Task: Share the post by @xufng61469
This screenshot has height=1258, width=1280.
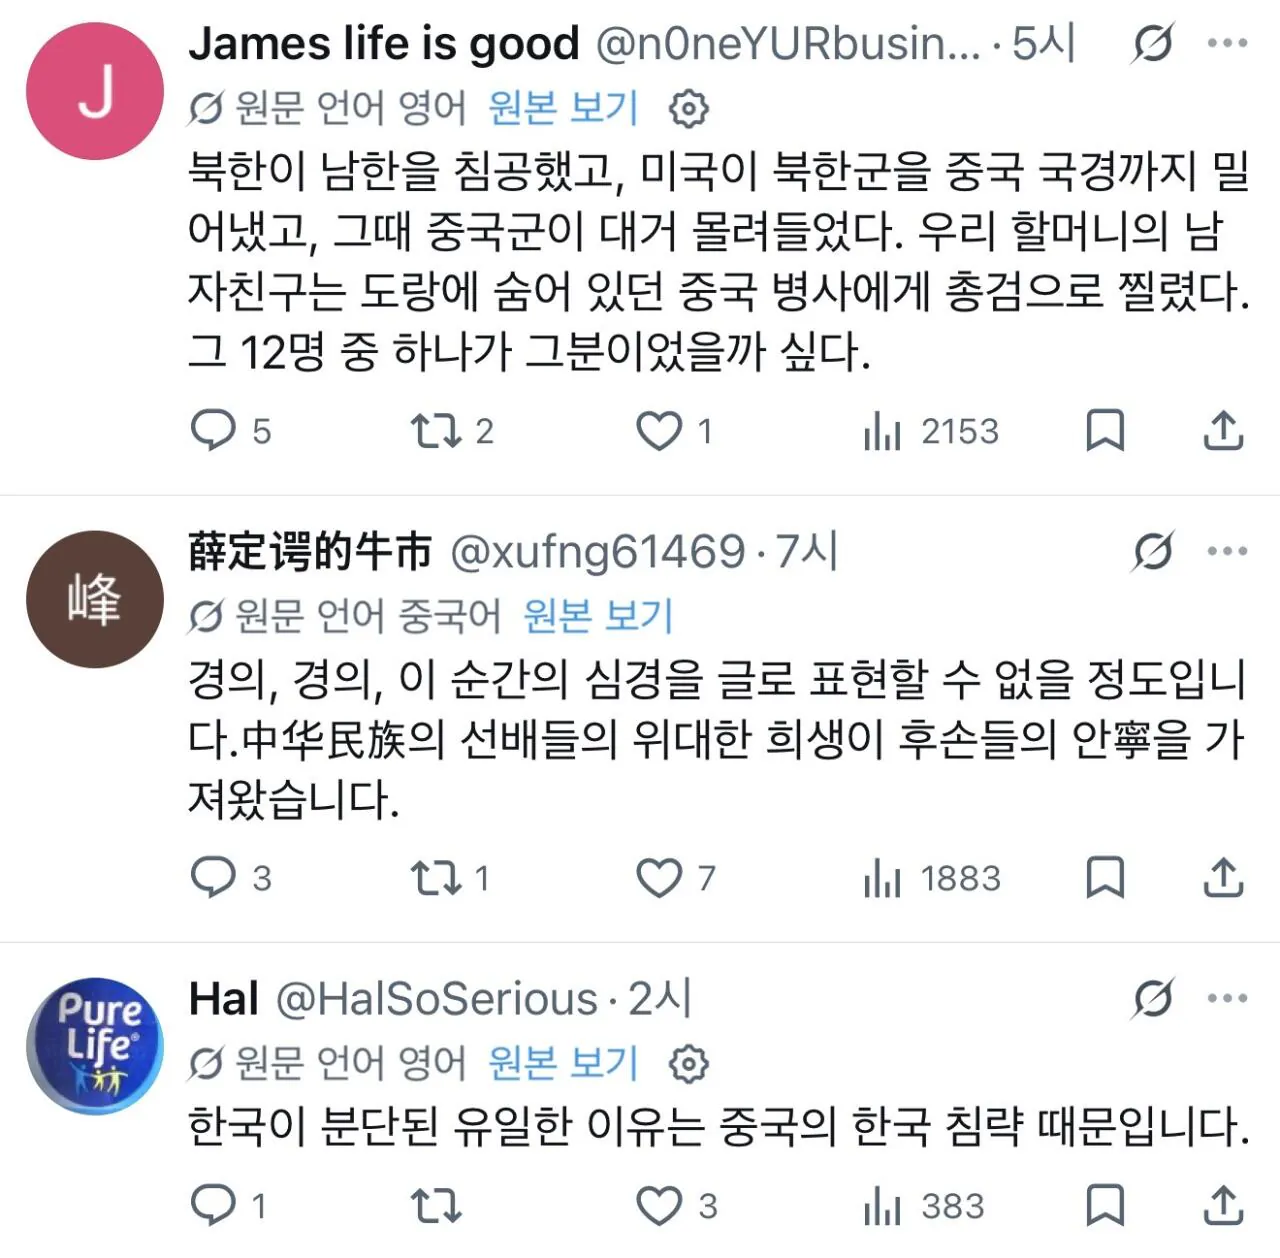Action: point(1222,878)
